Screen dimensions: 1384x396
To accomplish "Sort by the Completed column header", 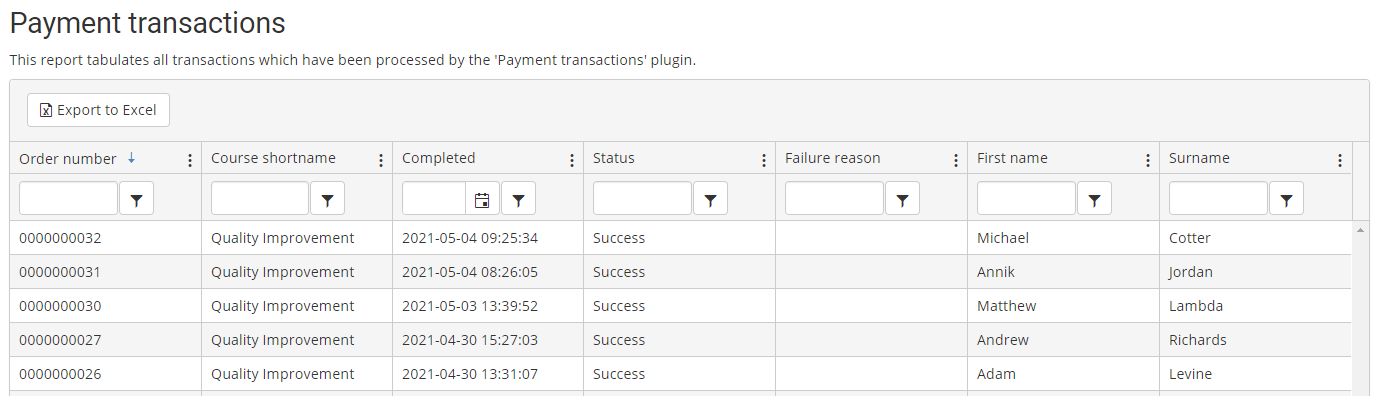I will pyautogui.click(x=439, y=158).
